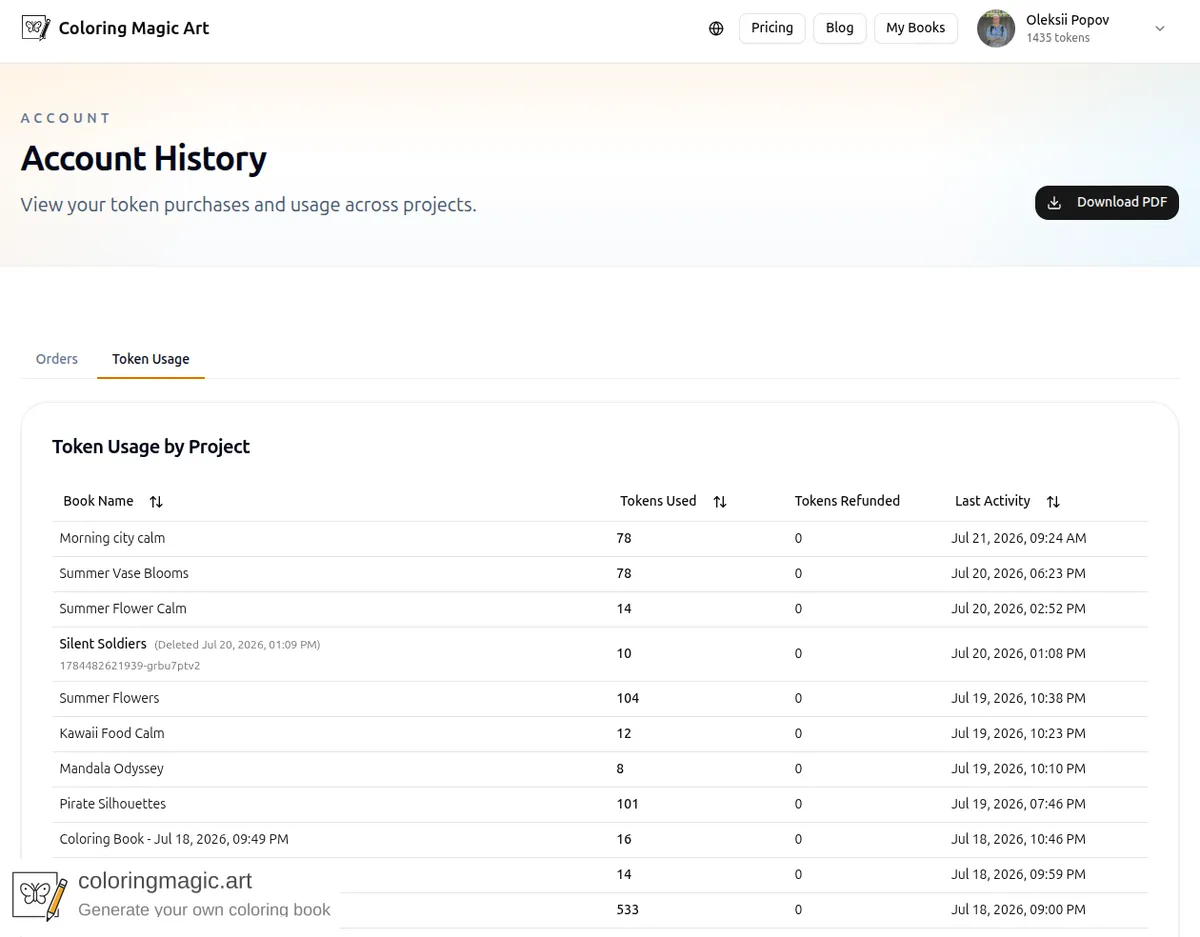Click the Tokens Refunded column header
Screen dimensions: 1200x937
[x=847, y=501]
